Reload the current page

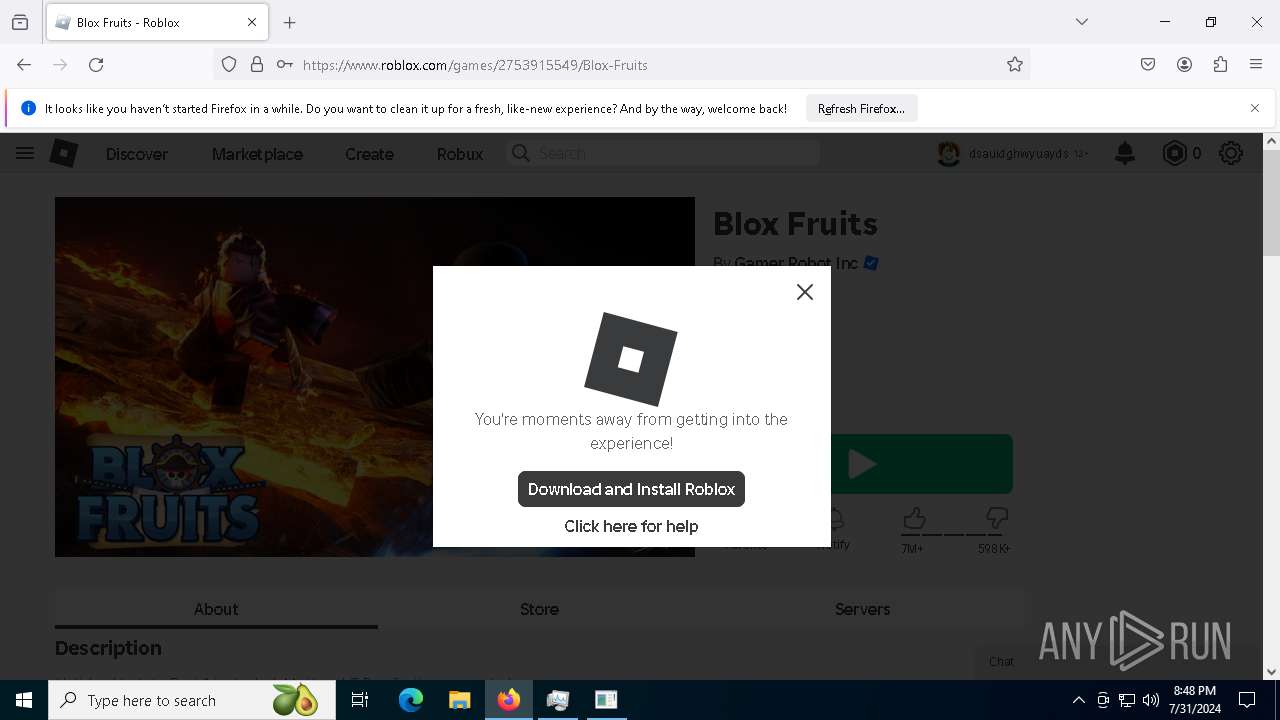96,64
